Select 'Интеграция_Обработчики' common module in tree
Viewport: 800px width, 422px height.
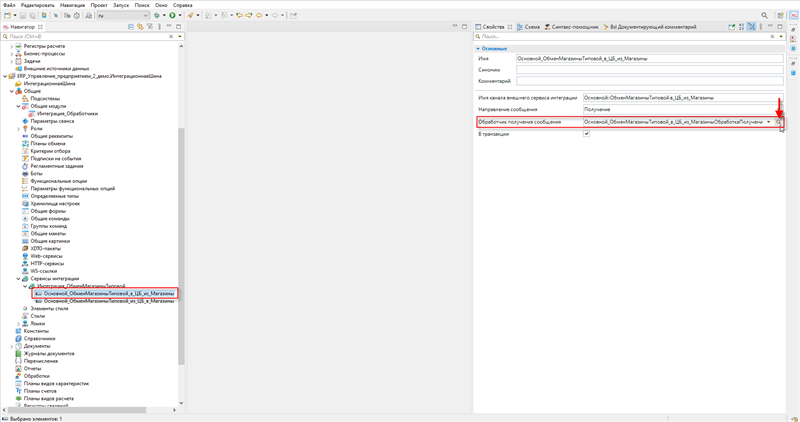[x=66, y=114]
